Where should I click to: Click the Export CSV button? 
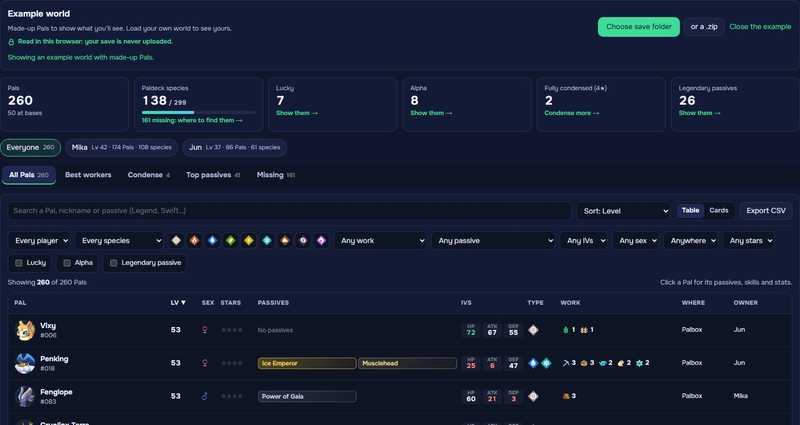766,211
